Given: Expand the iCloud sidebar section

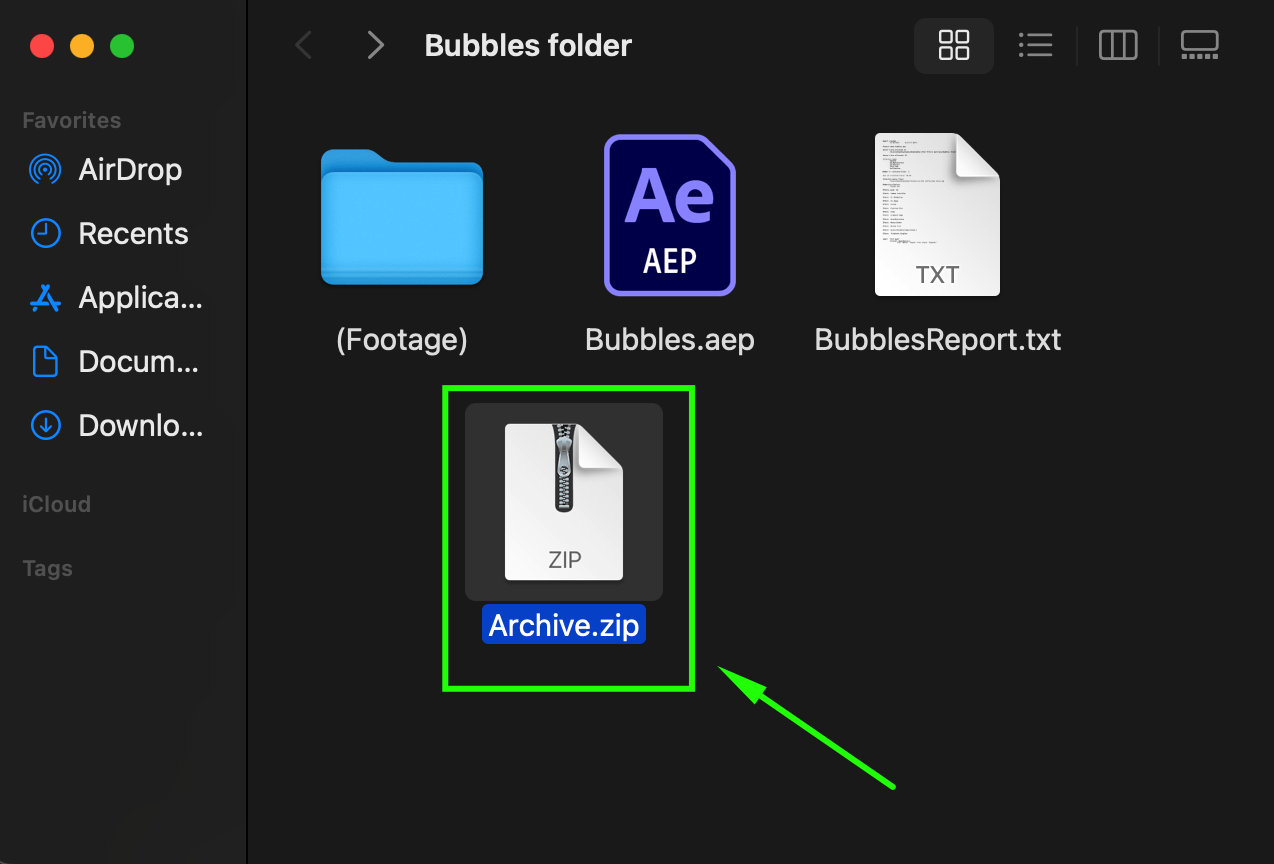Looking at the screenshot, I should click(57, 505).
